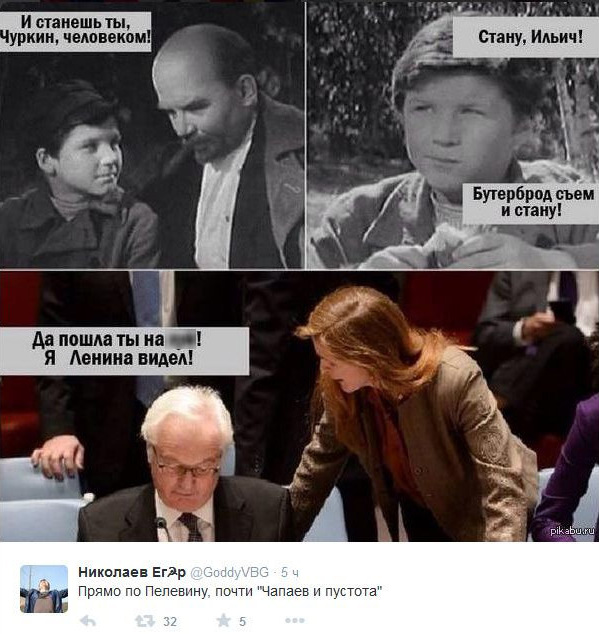
Task: Retweet the post via the retweet arrows icon
Action: pyautogui.click(x=145, y=621)
